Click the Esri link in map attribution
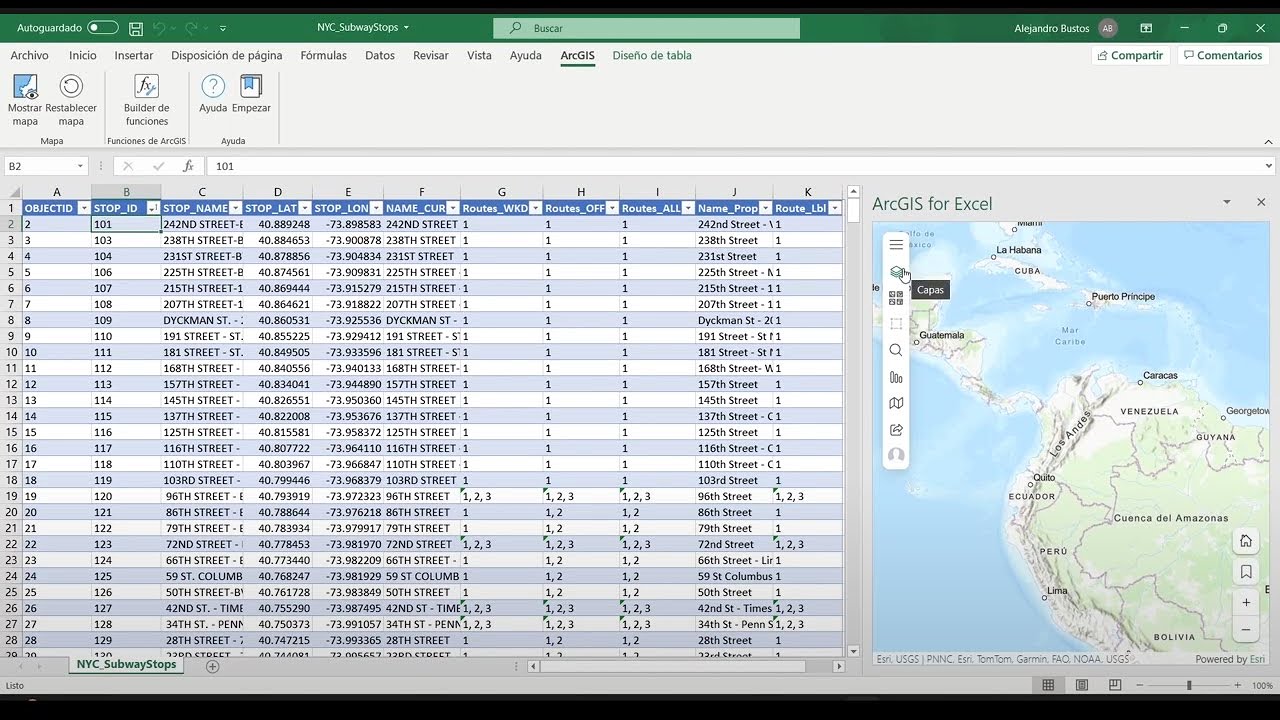This screenshot has height=720, width=1280. 1257,659
